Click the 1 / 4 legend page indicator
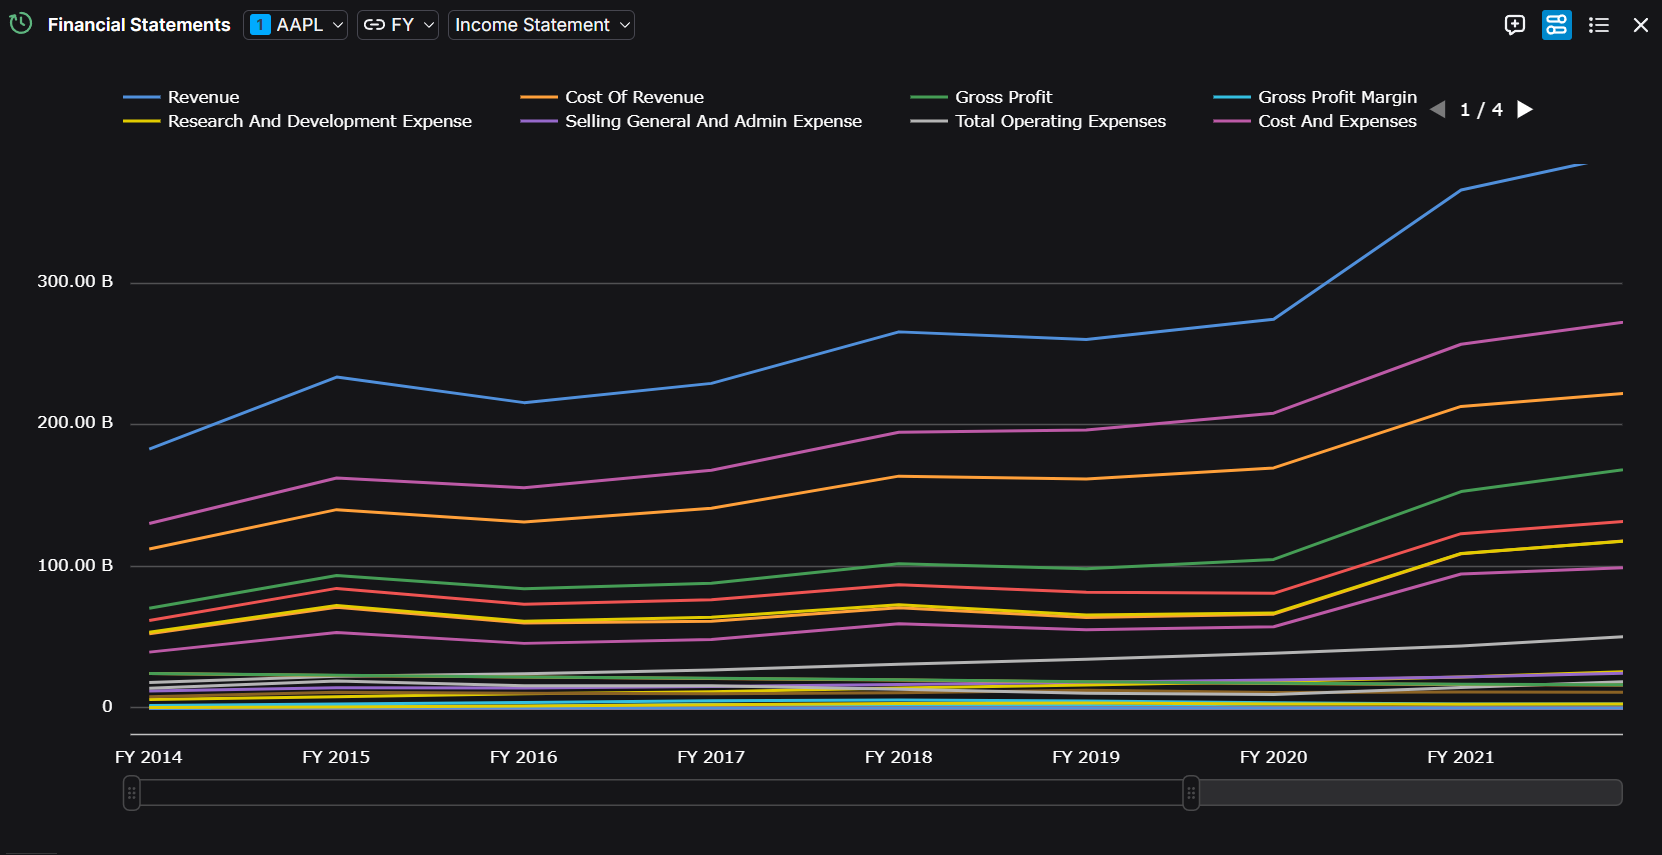This screenshot has height=855, width=1662. point(1481,109)
